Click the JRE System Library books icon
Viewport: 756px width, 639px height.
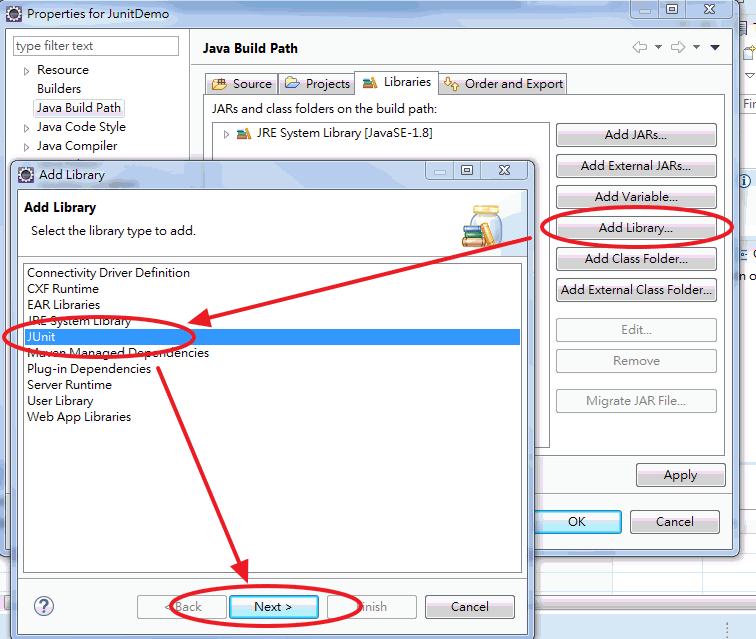(x=244, y=134)
